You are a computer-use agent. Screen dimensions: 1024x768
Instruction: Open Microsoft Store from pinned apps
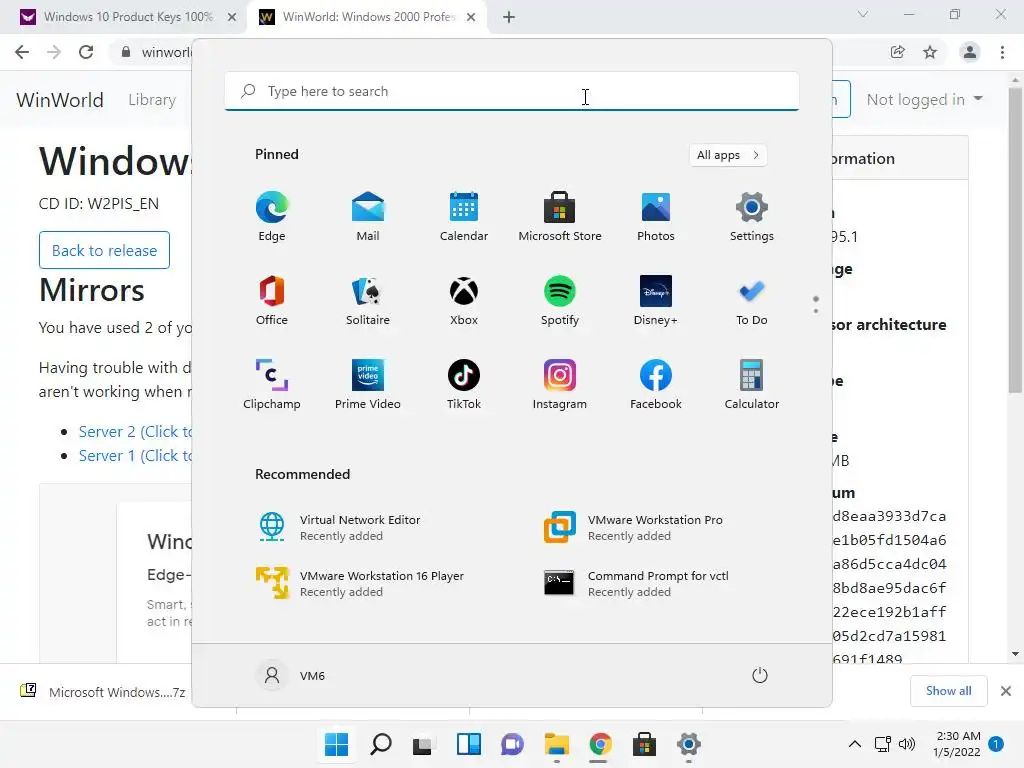(x=560, y=216)
